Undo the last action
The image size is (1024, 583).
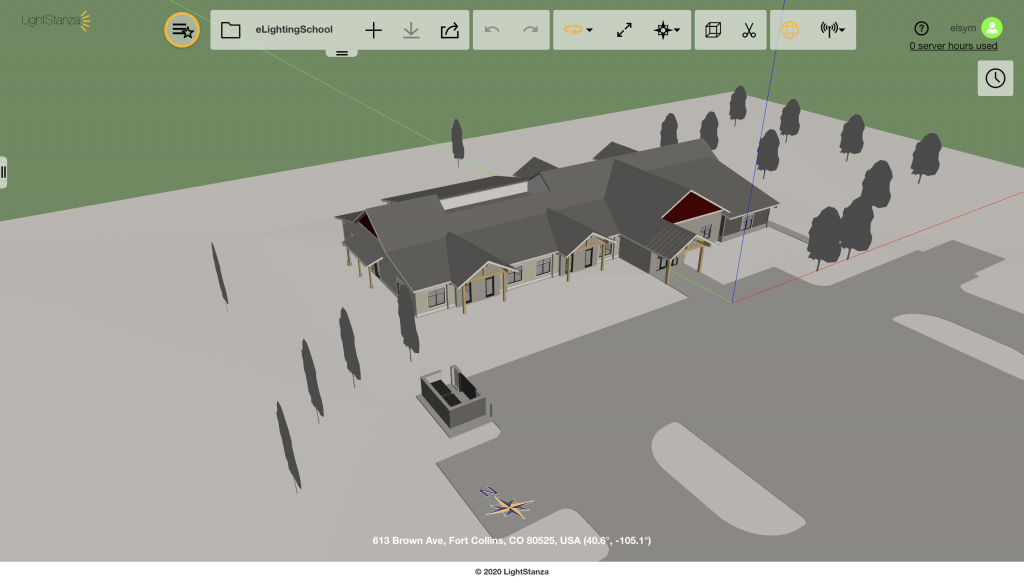click(x=492, y=29)
